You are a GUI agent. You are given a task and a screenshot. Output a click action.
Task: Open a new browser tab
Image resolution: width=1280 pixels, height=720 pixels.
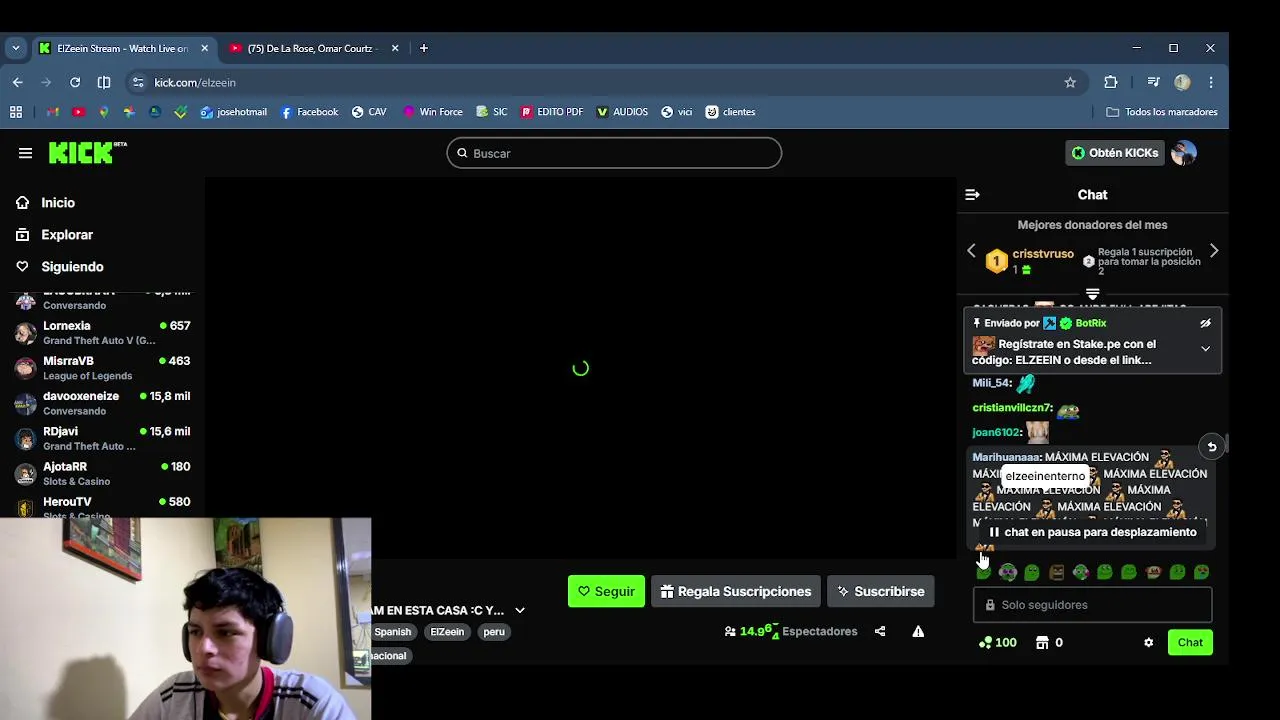[424, 48]
